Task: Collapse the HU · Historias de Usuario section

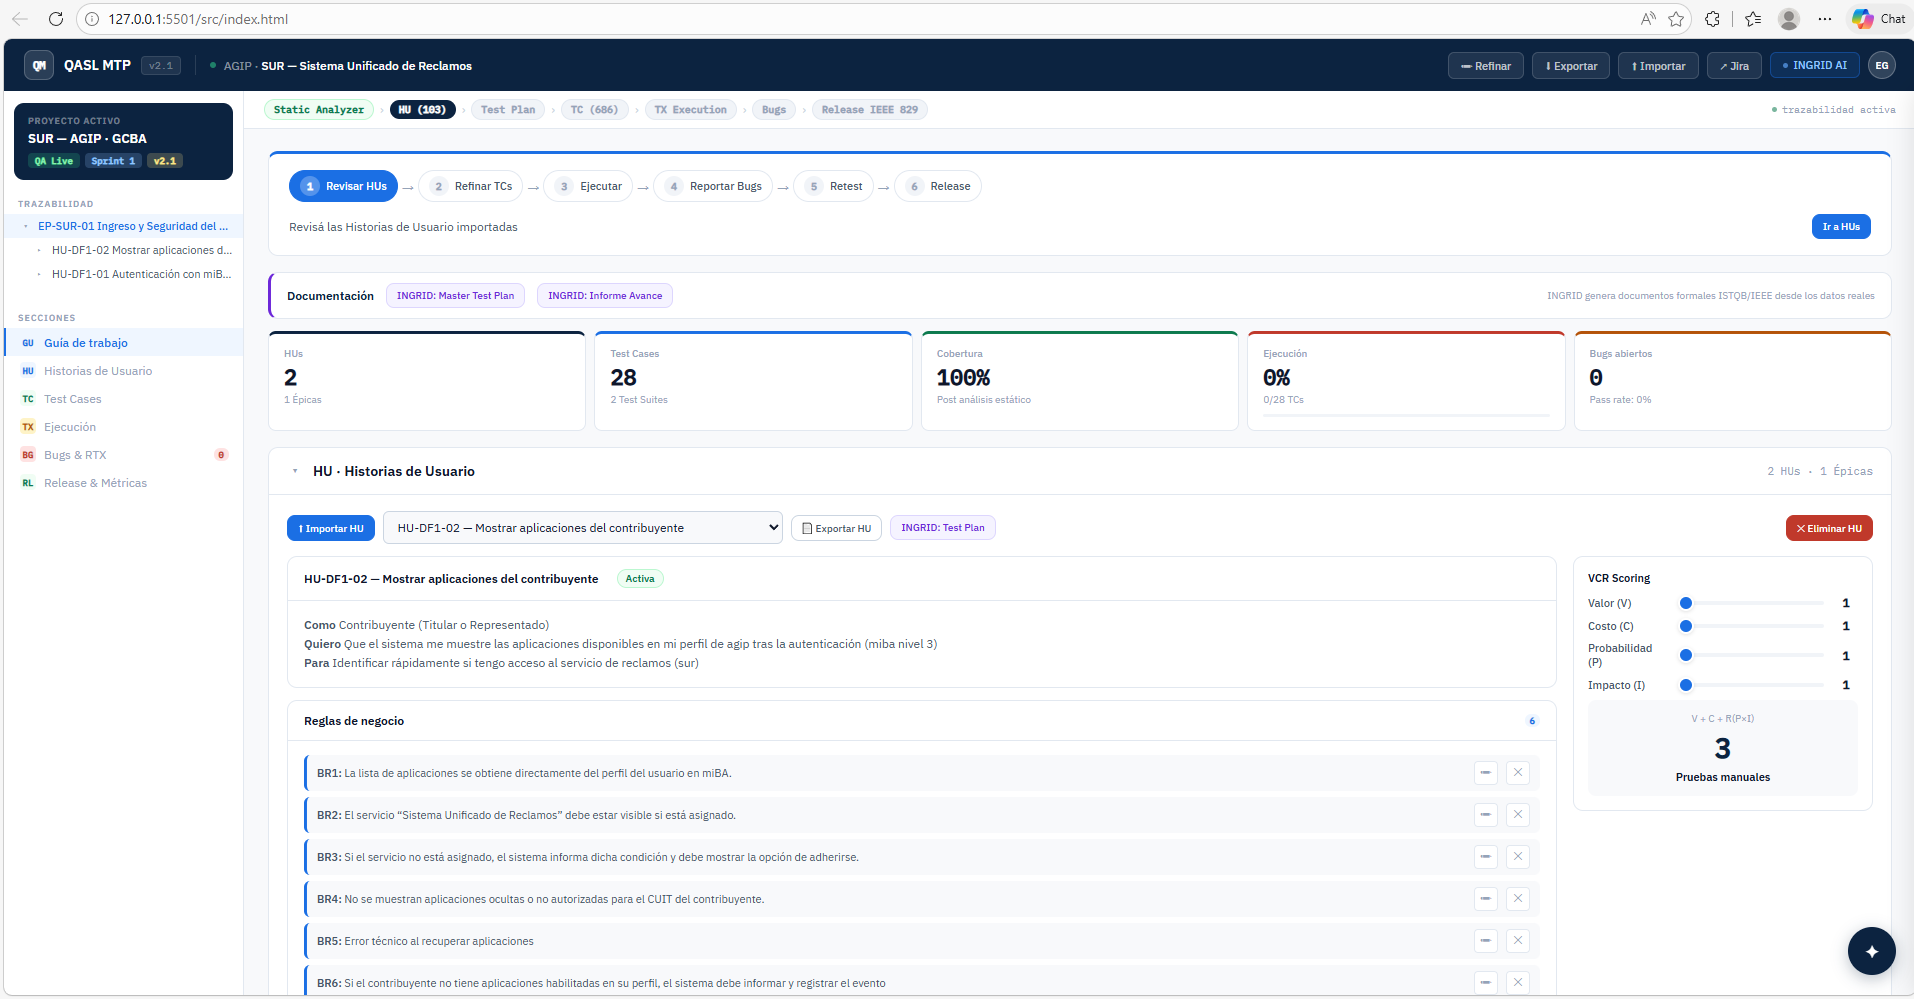Action: click(x=295, y=470)
